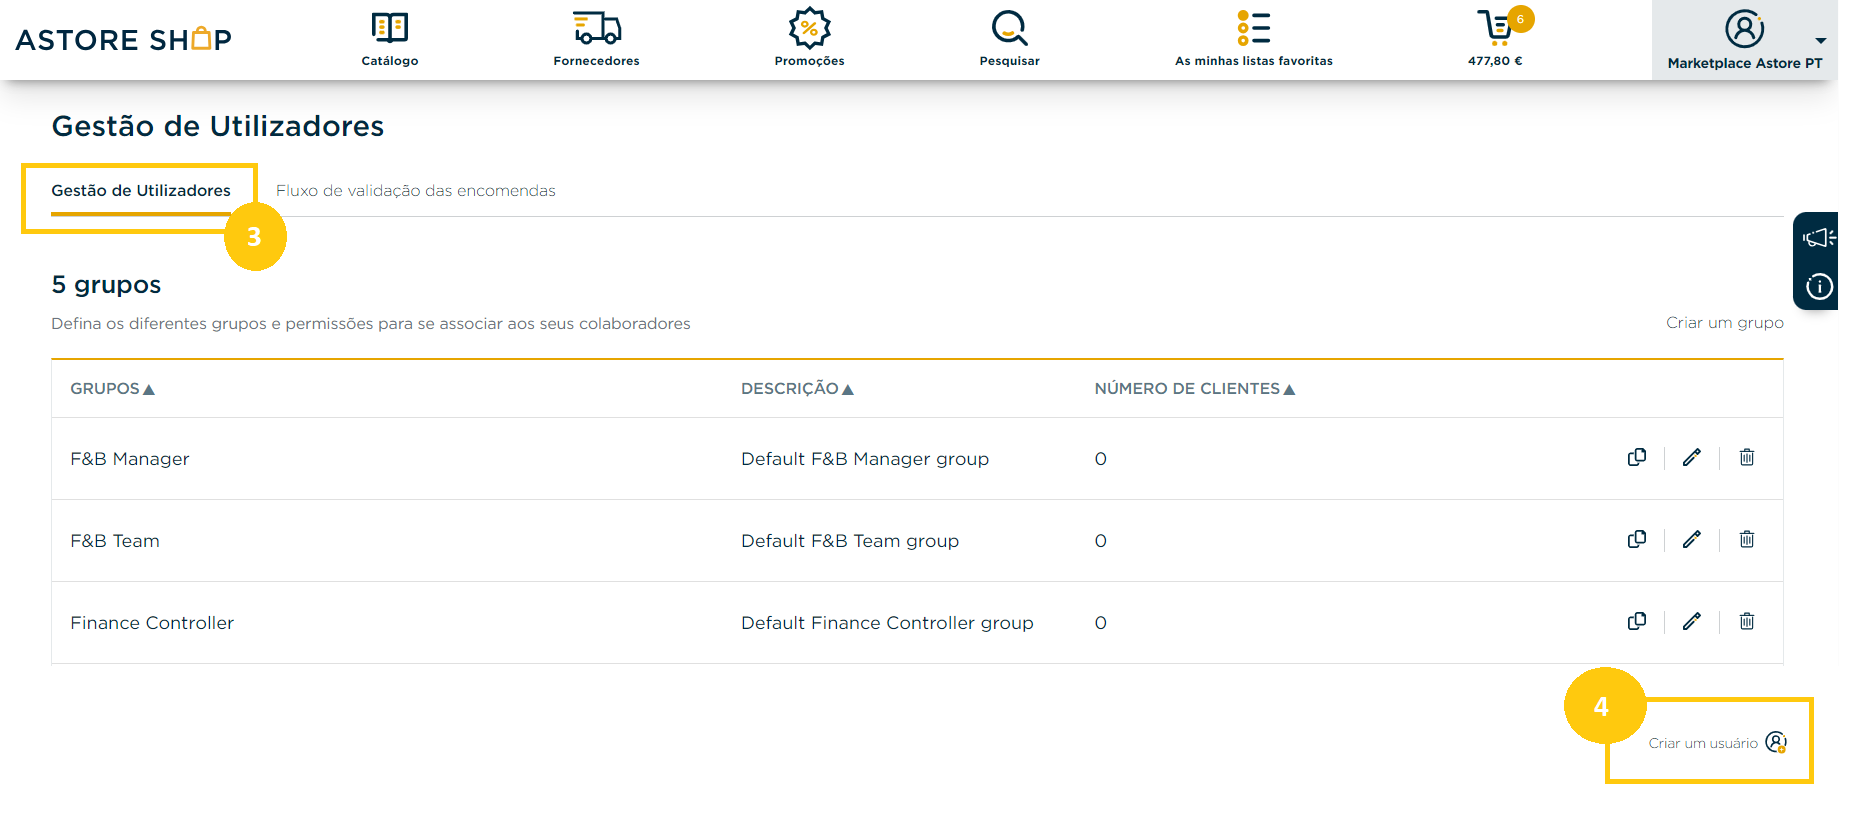Switch to Gestão de Utilizadores tab
The image size is (1856, 818).
(x=141, y=190)
